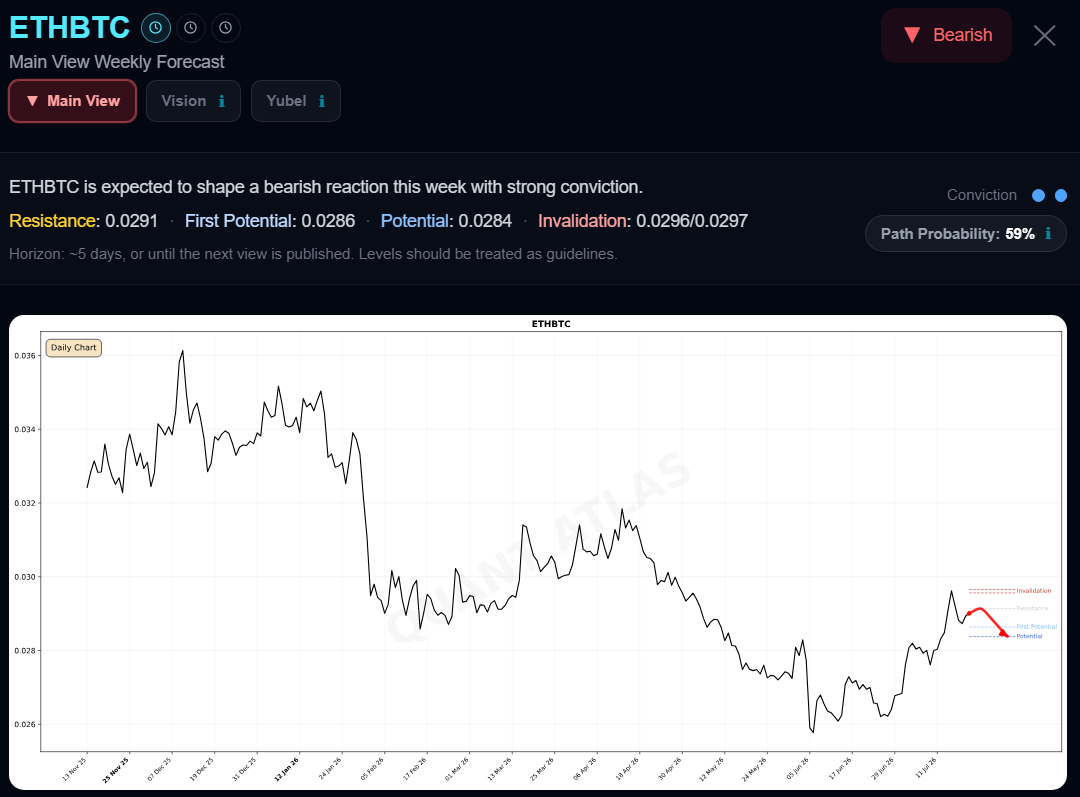Click the blue Potential line label on chart
The image size is (1080, 797).
[x=1030, y=636]
